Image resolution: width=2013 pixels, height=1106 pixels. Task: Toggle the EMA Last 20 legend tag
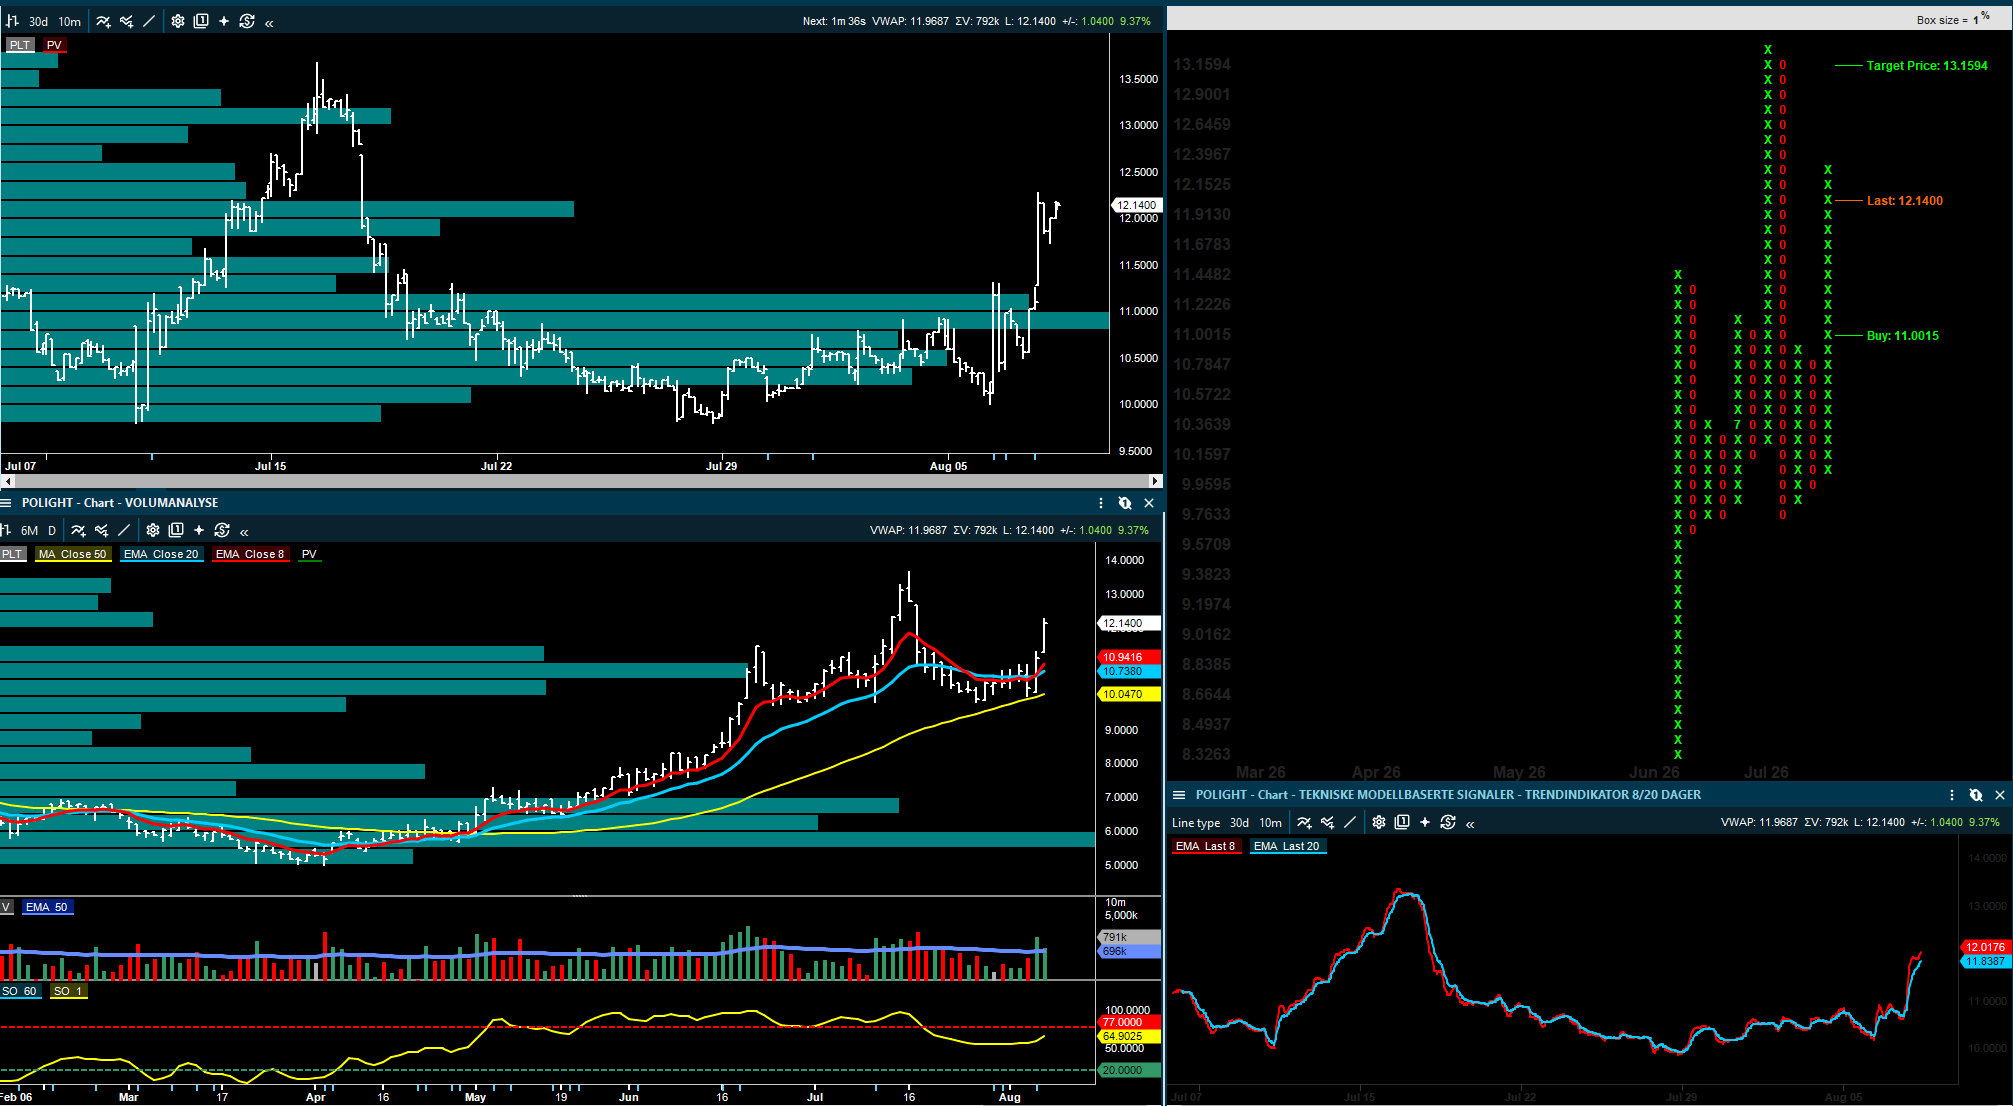click(1287, 846)
